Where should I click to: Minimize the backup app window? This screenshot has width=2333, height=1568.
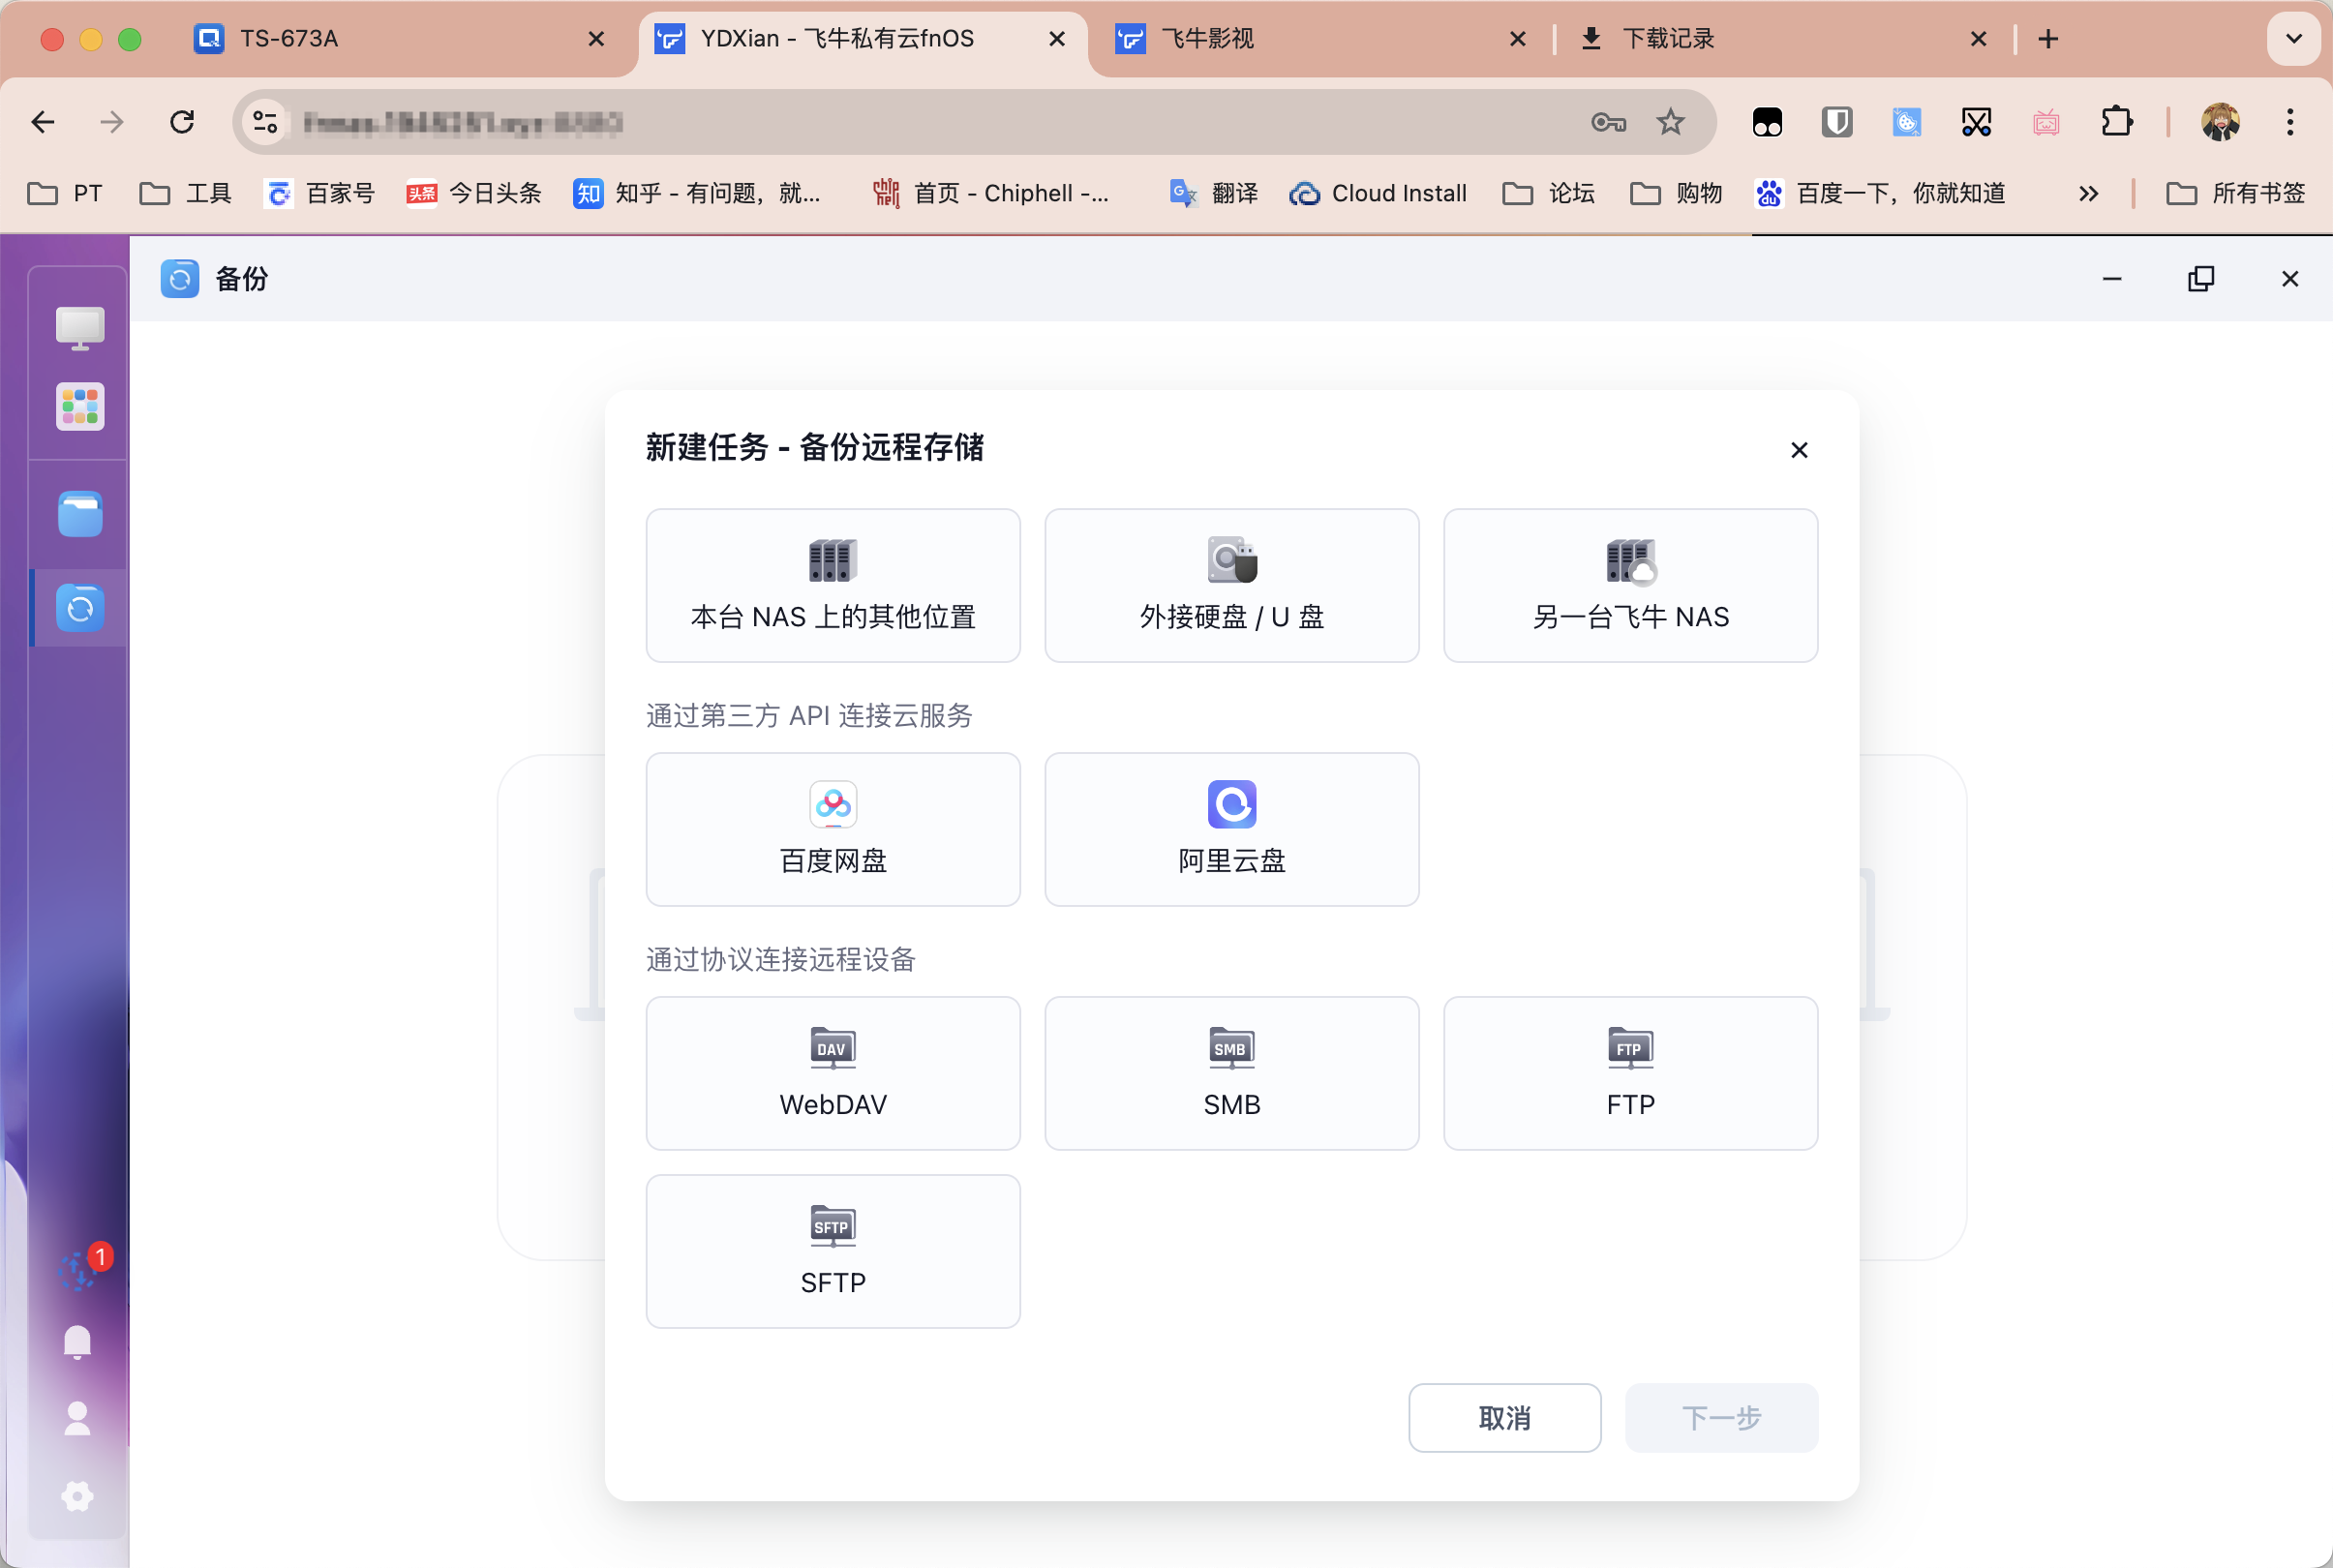[2112, 279]
